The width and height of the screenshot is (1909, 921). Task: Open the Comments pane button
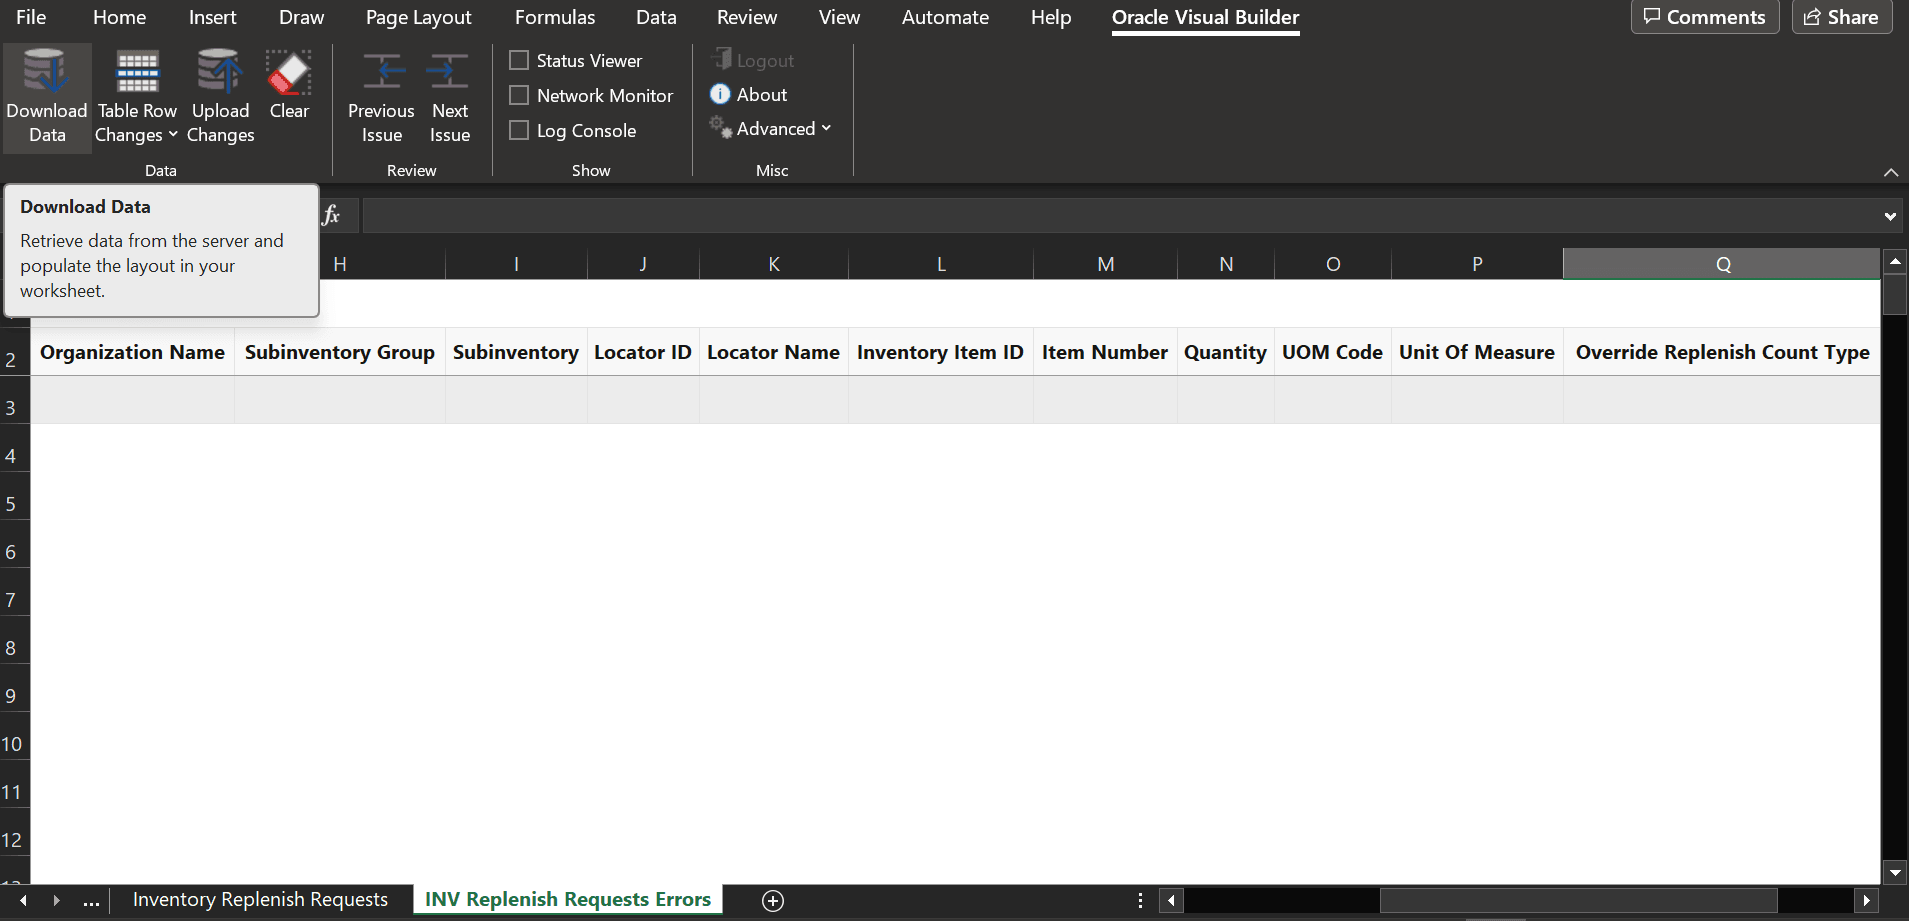[1705, 17]
